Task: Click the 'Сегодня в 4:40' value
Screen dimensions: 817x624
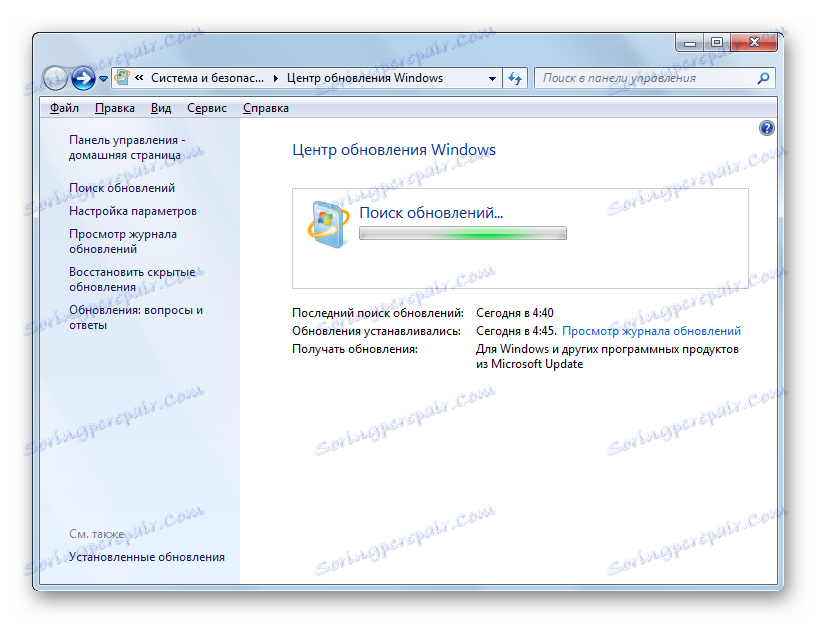Action: pos(515,313)
